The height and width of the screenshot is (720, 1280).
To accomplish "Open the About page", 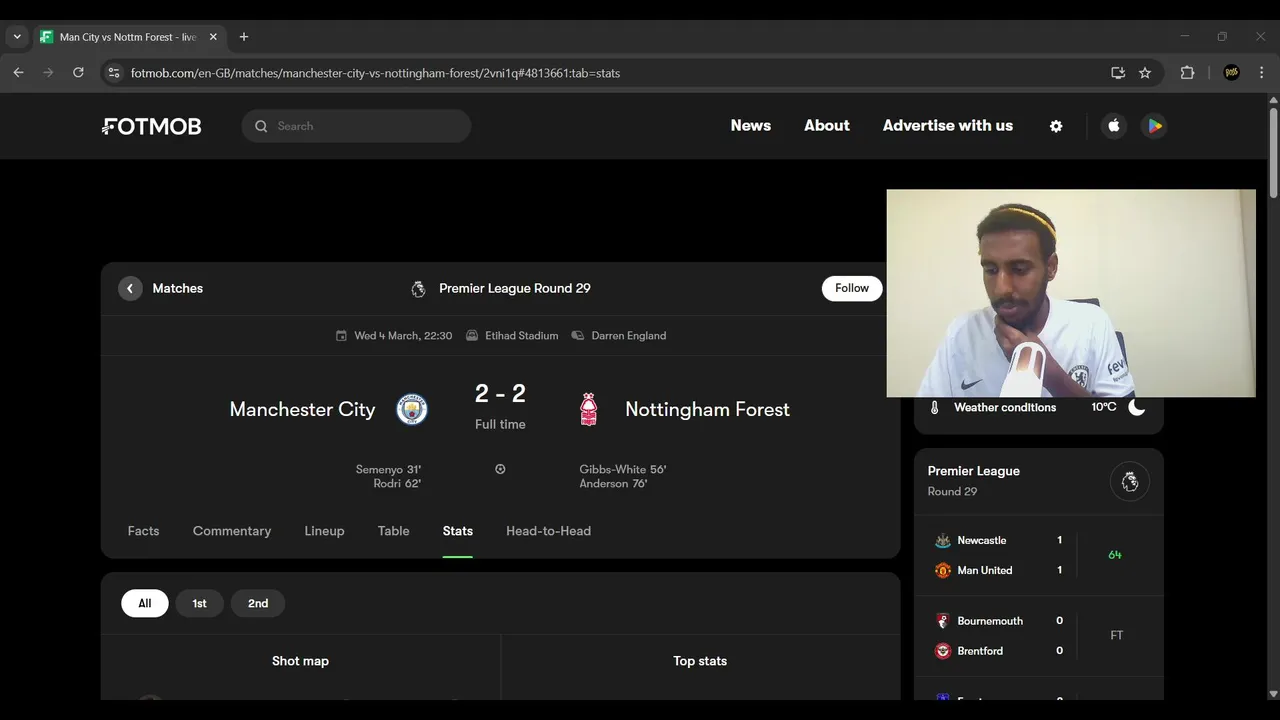I will click(x=827, y=126).
